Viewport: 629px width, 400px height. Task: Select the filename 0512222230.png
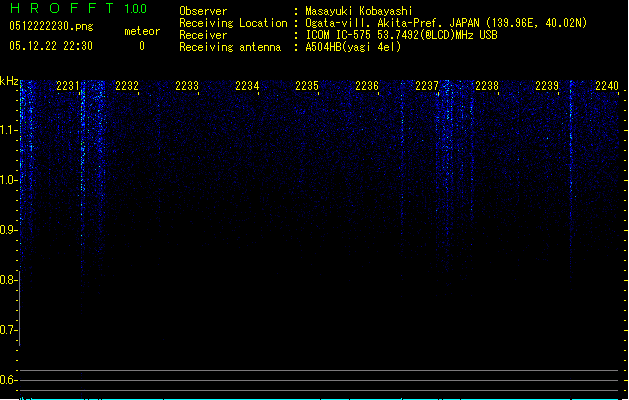pos(51,26)
